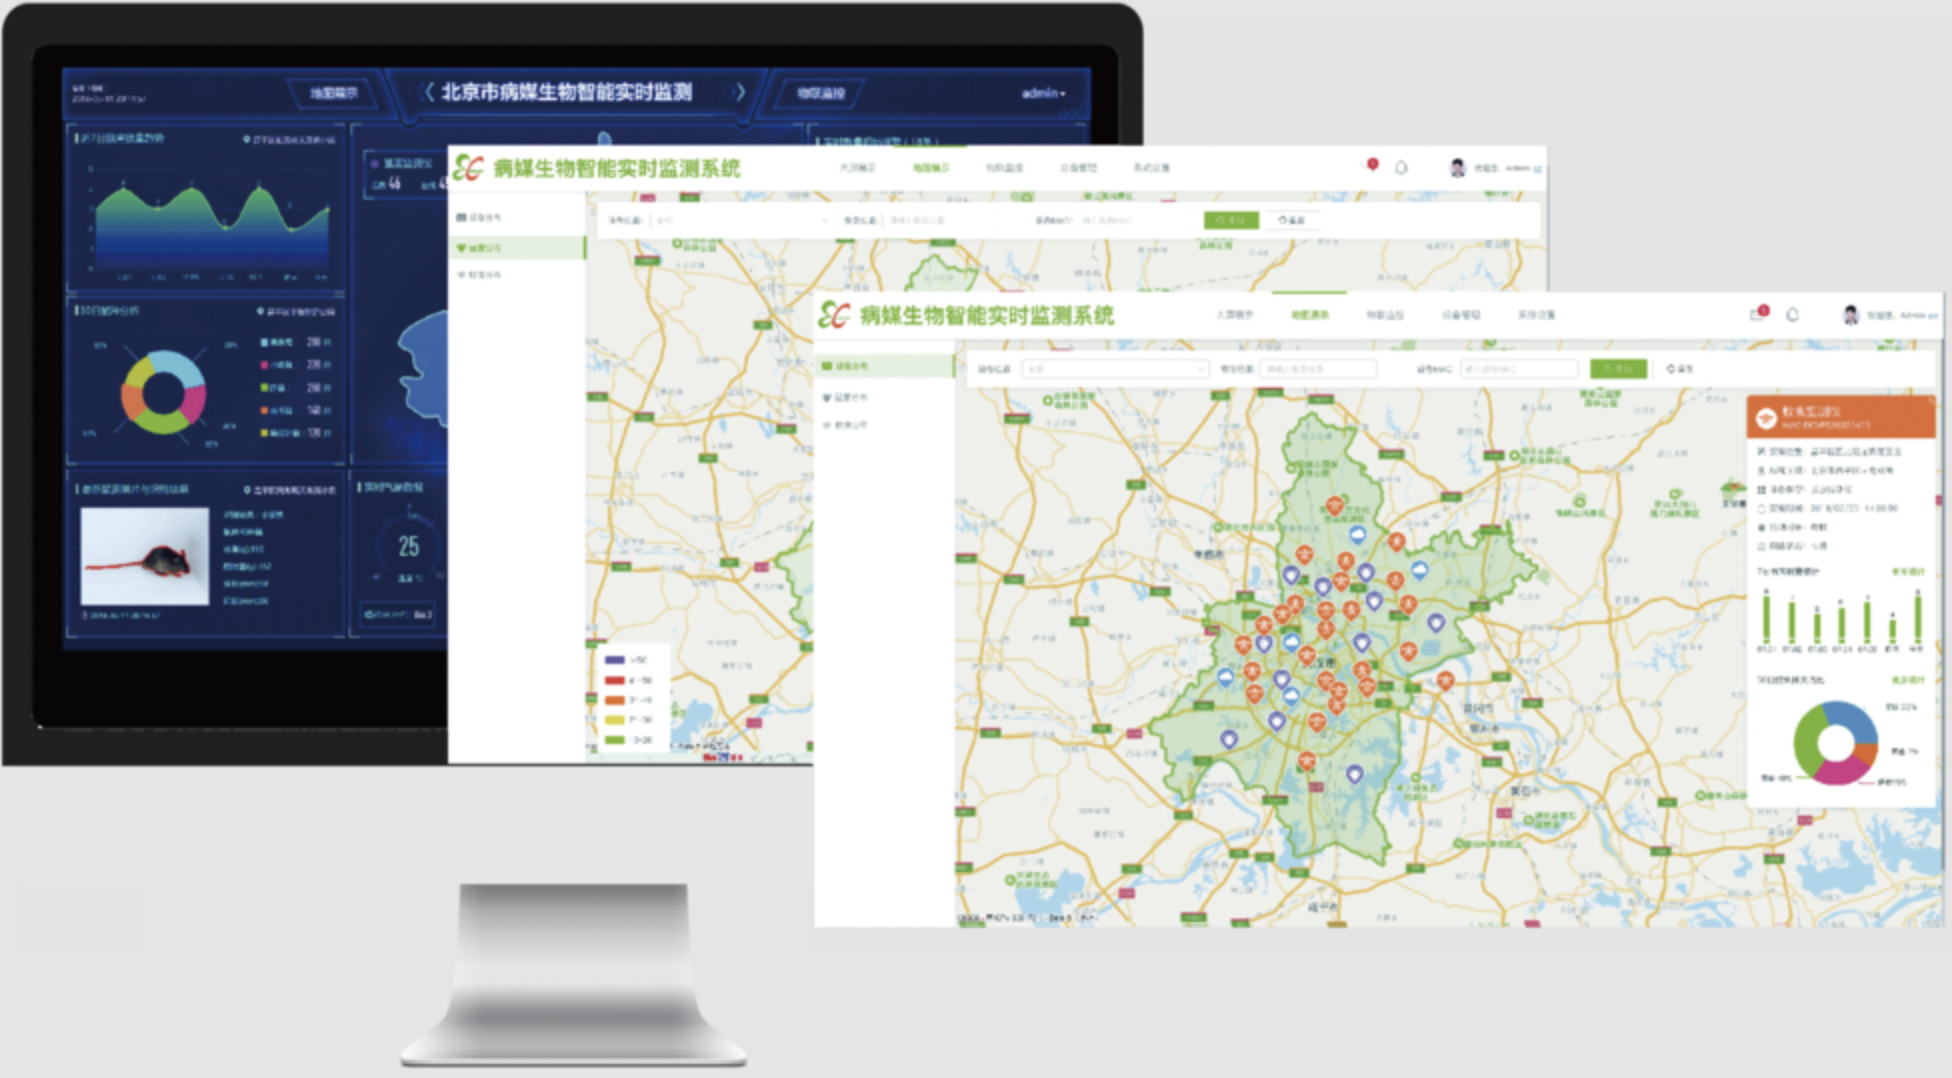
Task: Select the 物联监控 tab in the front window
Action: coord(1385,315)
